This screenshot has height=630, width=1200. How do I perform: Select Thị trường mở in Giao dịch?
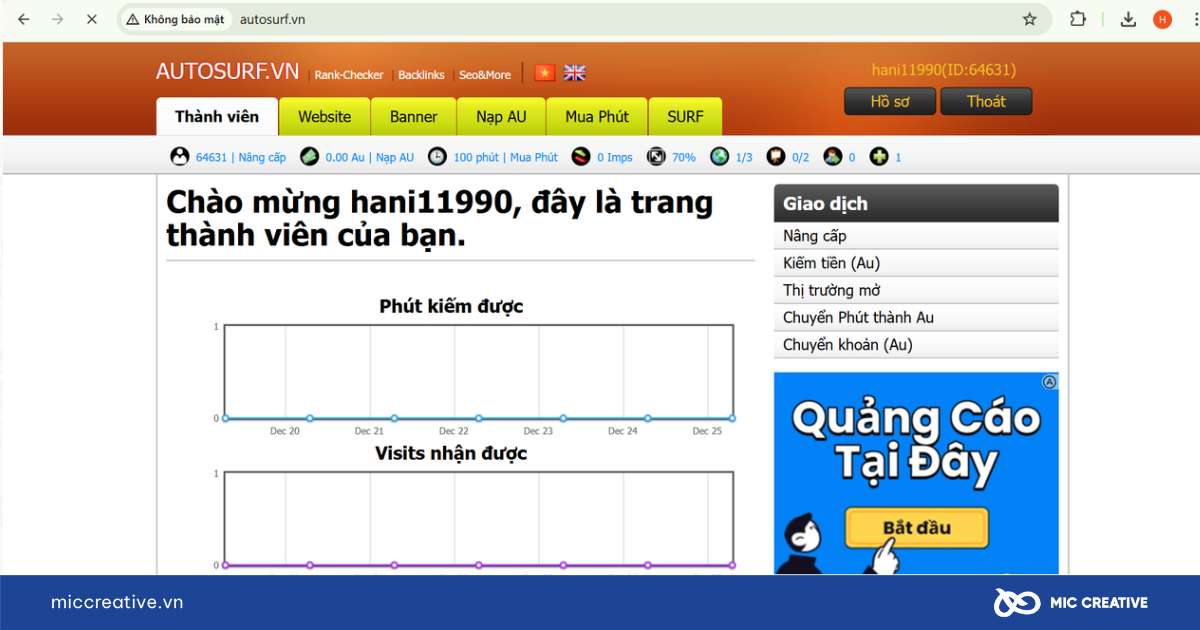pyautogui.click(x=916, y=290)
